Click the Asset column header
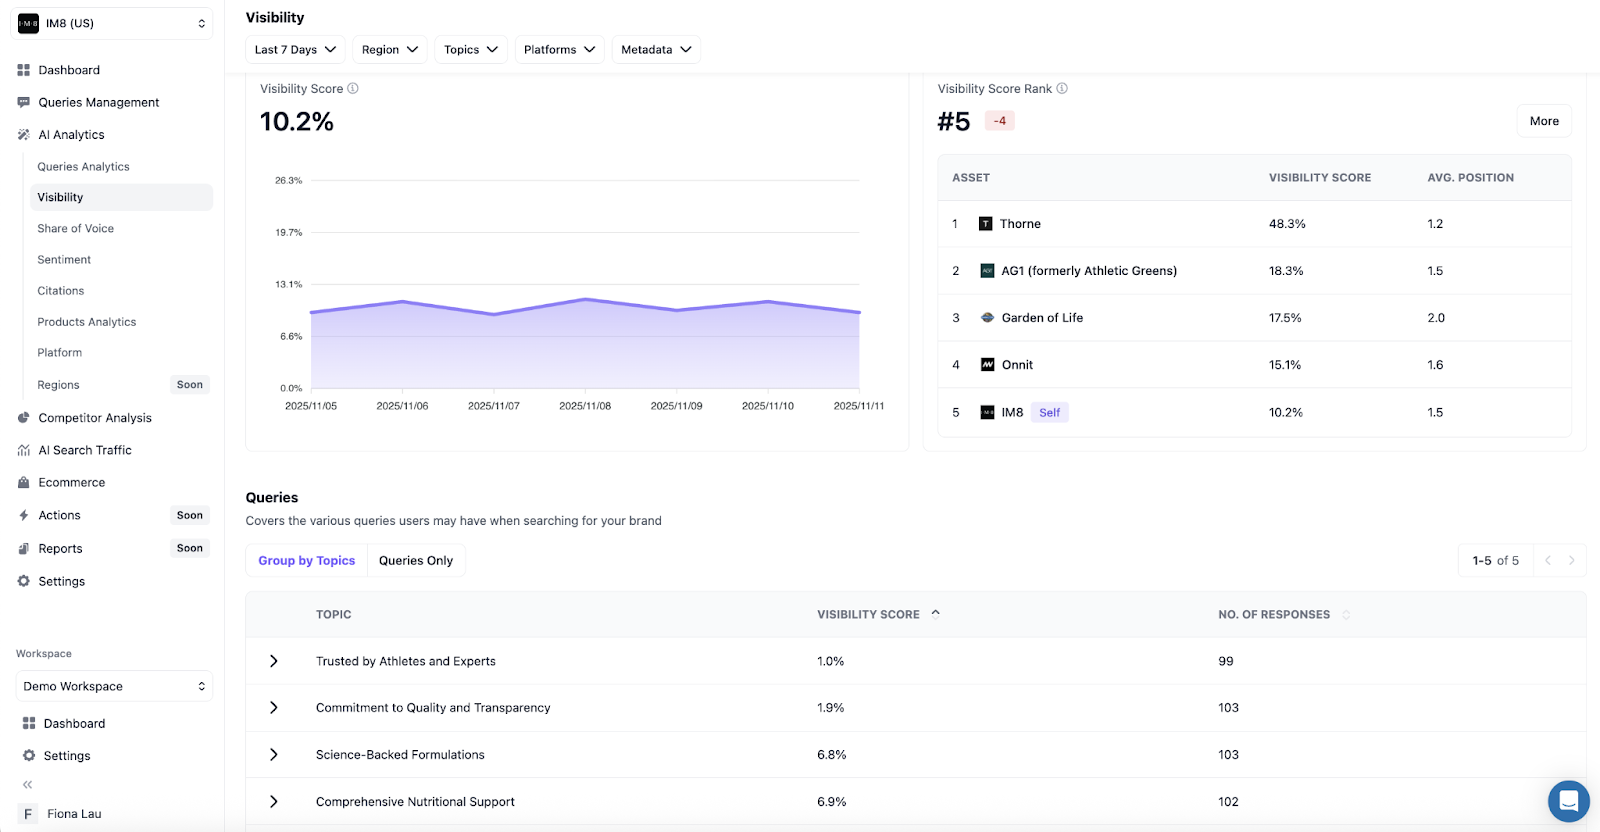 point(971,178)
